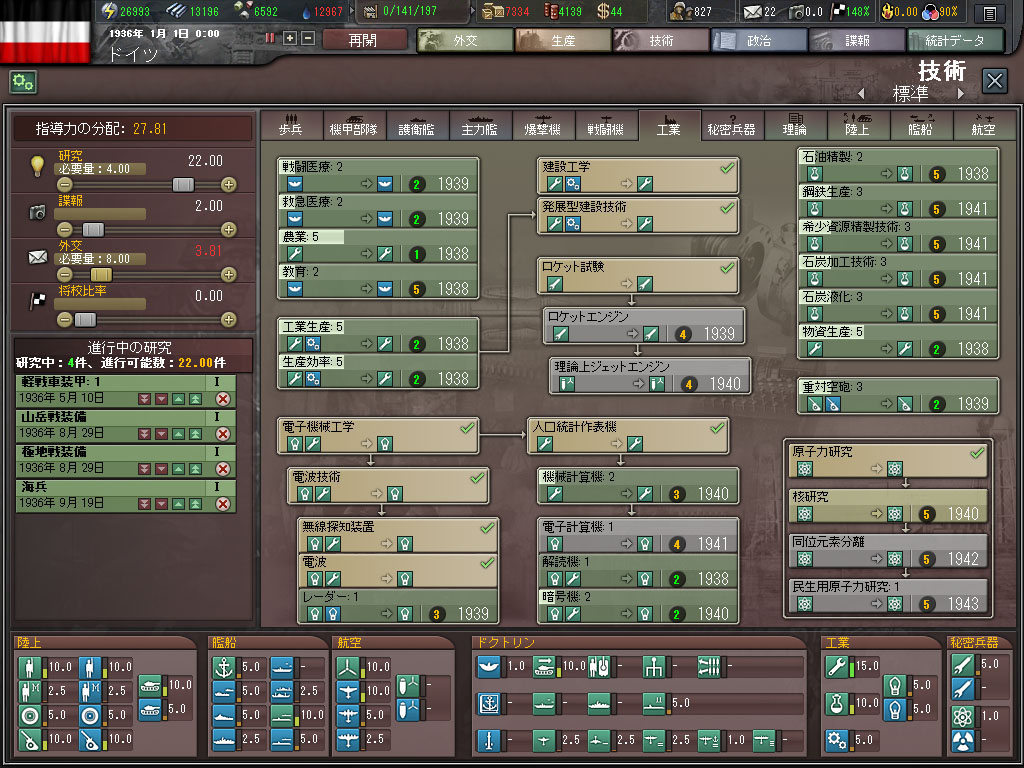Increase 研究 leadership allocation with plus button
Image resolution: width=1024 pixels, height=768 pixels.
click(x=229, y=184)
